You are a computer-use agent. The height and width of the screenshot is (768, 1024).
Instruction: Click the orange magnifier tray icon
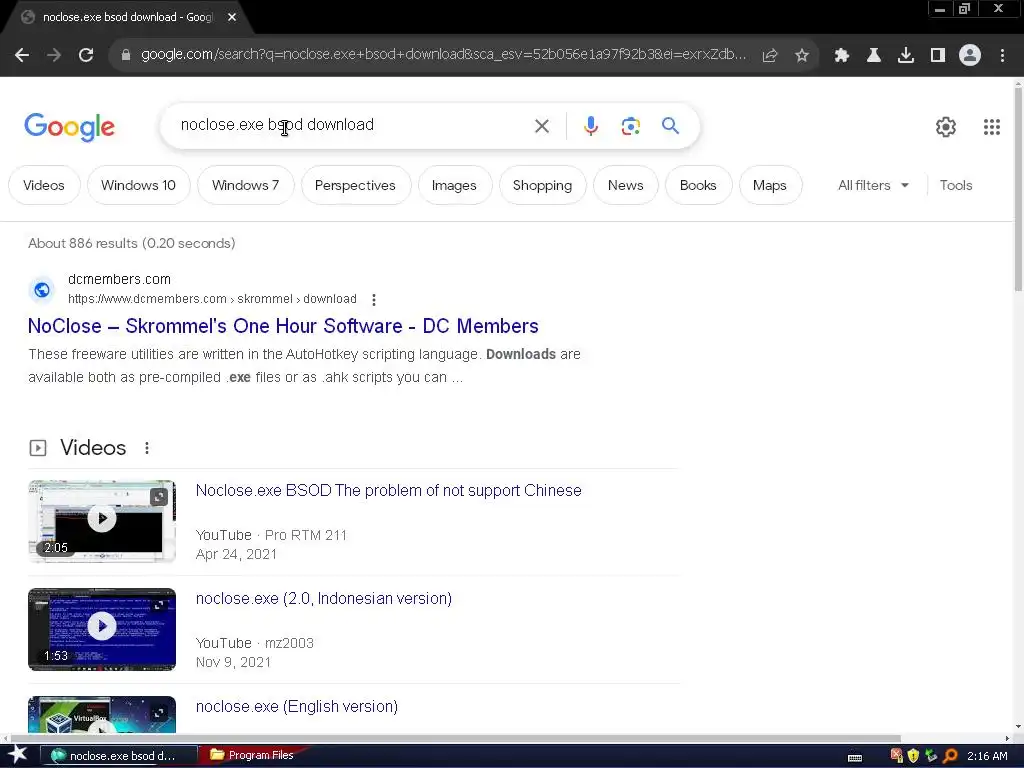point(950,756)
